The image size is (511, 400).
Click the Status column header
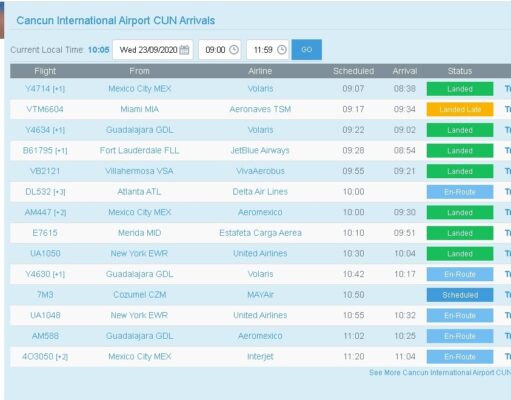tap(460, 71)
